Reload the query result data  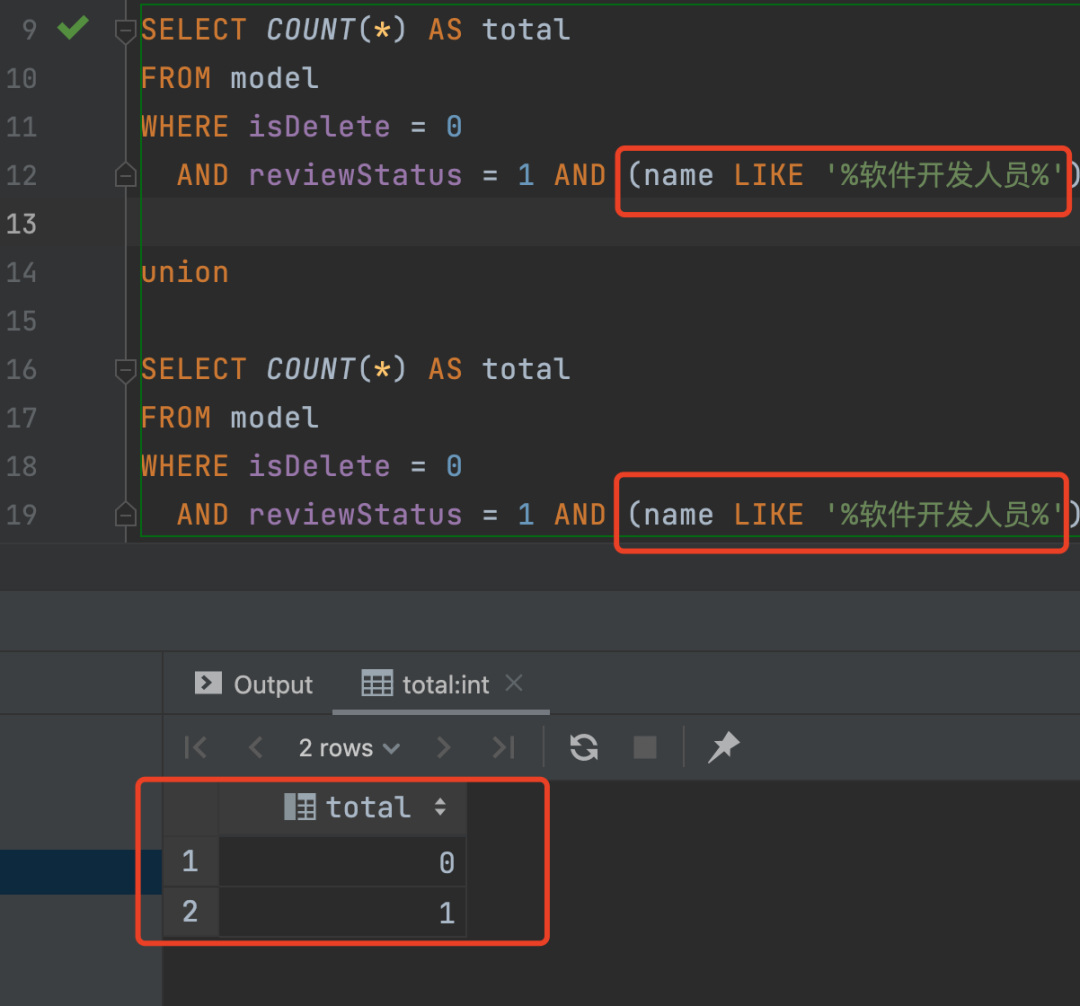click(584, 747)
